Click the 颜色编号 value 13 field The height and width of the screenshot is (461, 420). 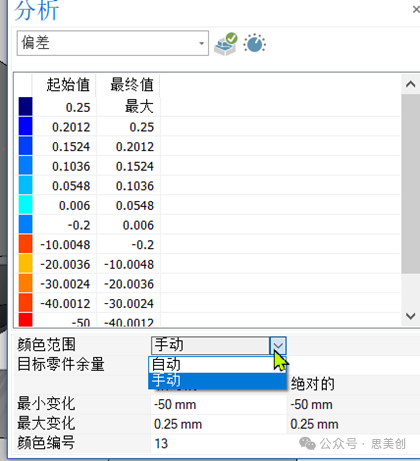pos(219,444)
